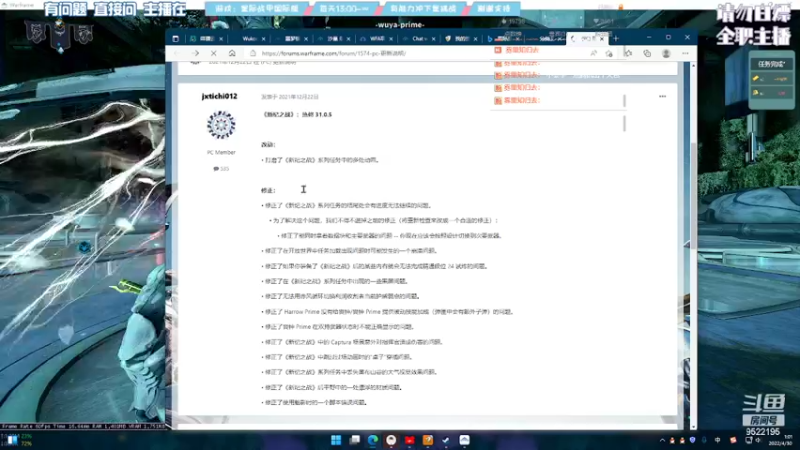Click the first red notification entry
This screenshot has height=450, width=800.
(x=516, y=50)
